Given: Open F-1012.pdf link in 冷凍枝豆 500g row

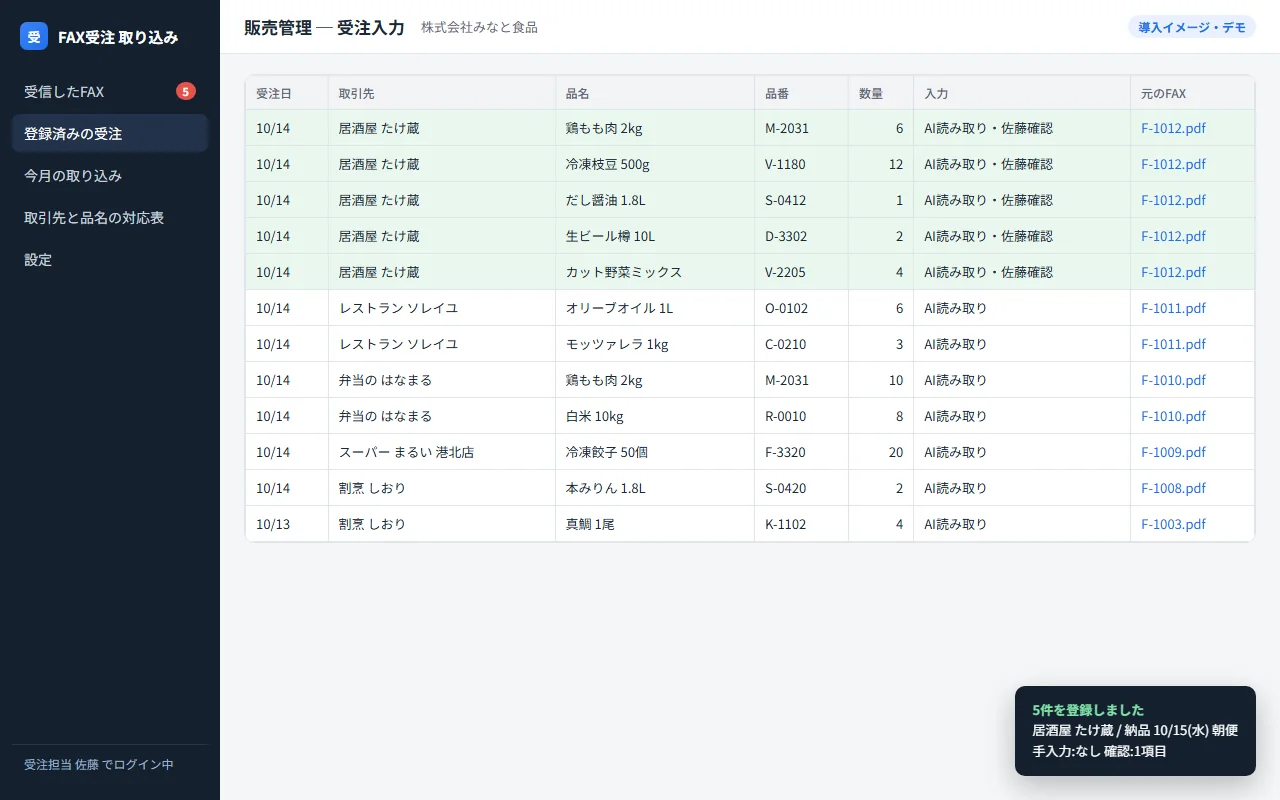Looking at the screenshot, I should tap(1173, 164).
